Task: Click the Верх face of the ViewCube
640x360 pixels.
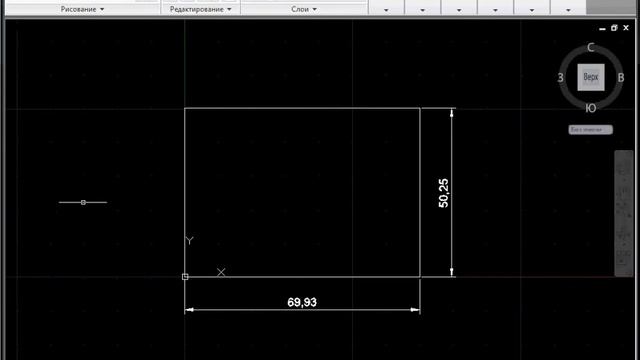Action: [x=591, y=77]
